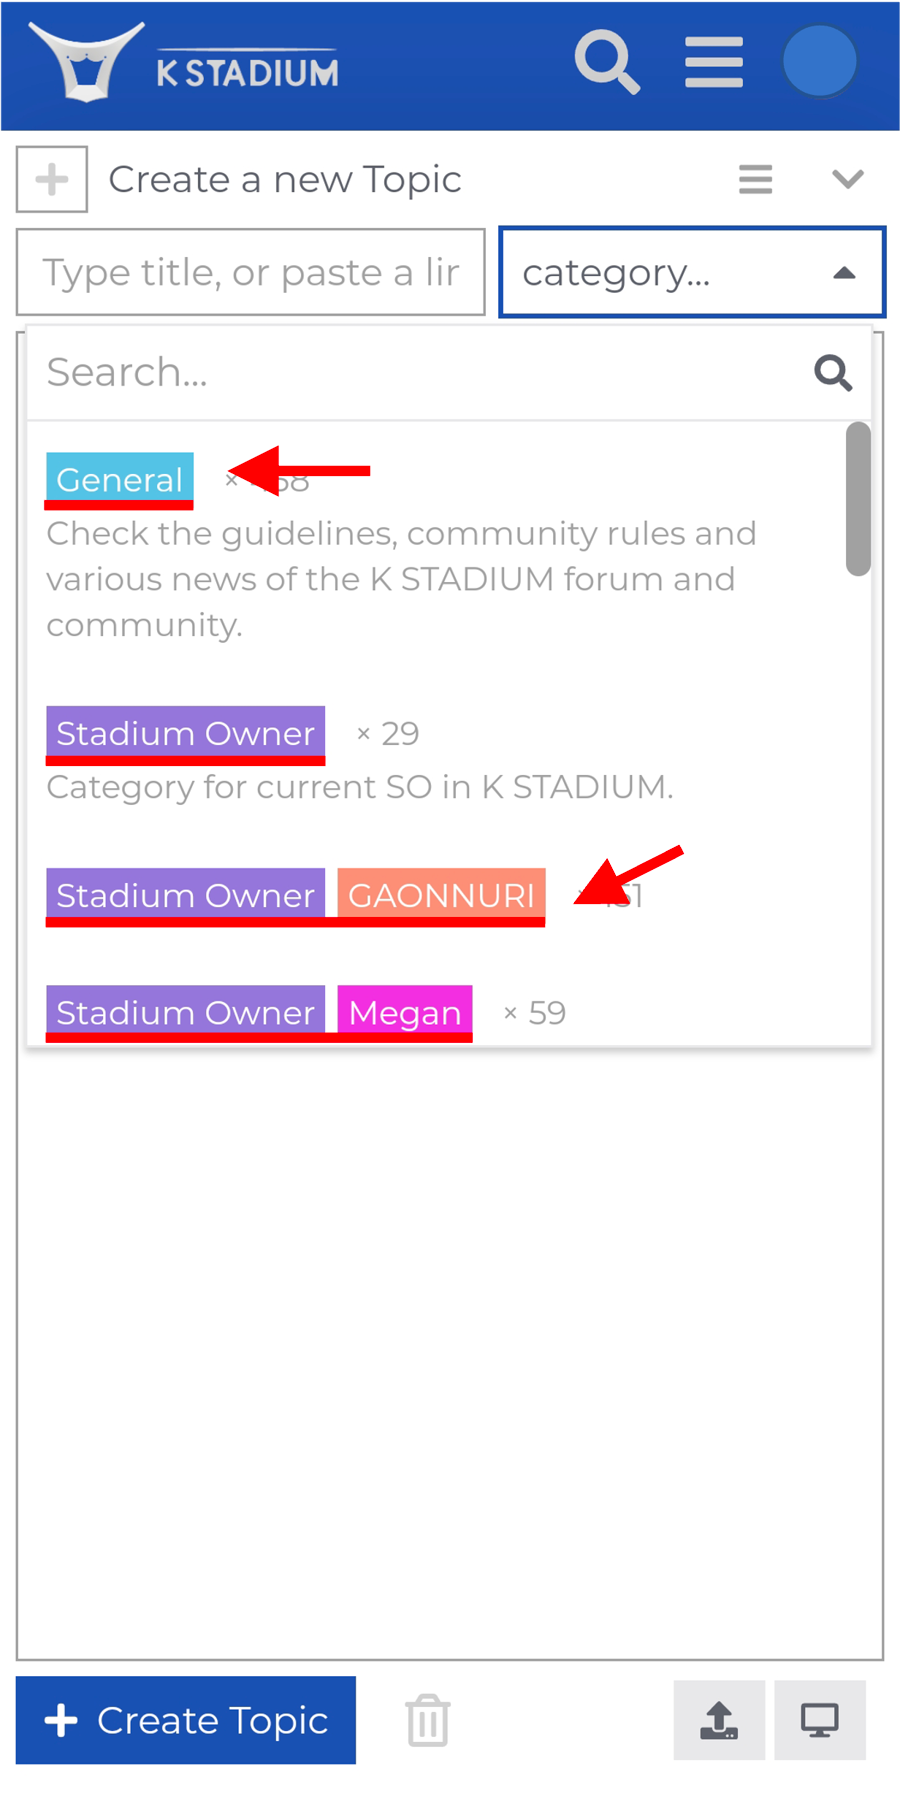Select the Stadium Owner category
This screenshot has width=900, height=1804.
(186, 733)
